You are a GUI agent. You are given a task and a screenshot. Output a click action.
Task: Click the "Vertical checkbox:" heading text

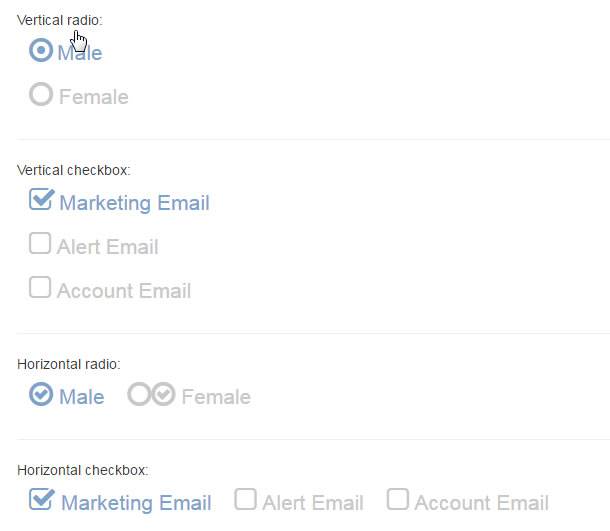pyautogui.click(x=74, y=170)
